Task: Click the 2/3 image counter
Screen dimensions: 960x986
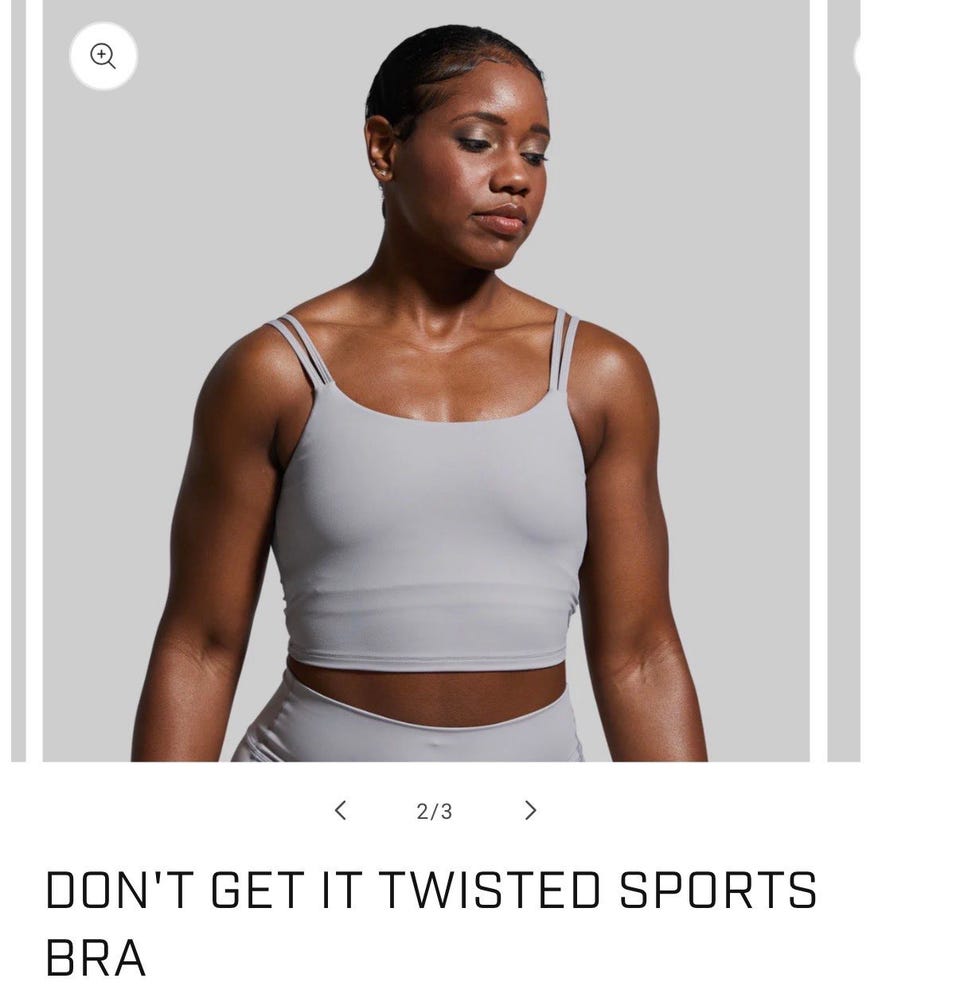Action: pos(434,812)
